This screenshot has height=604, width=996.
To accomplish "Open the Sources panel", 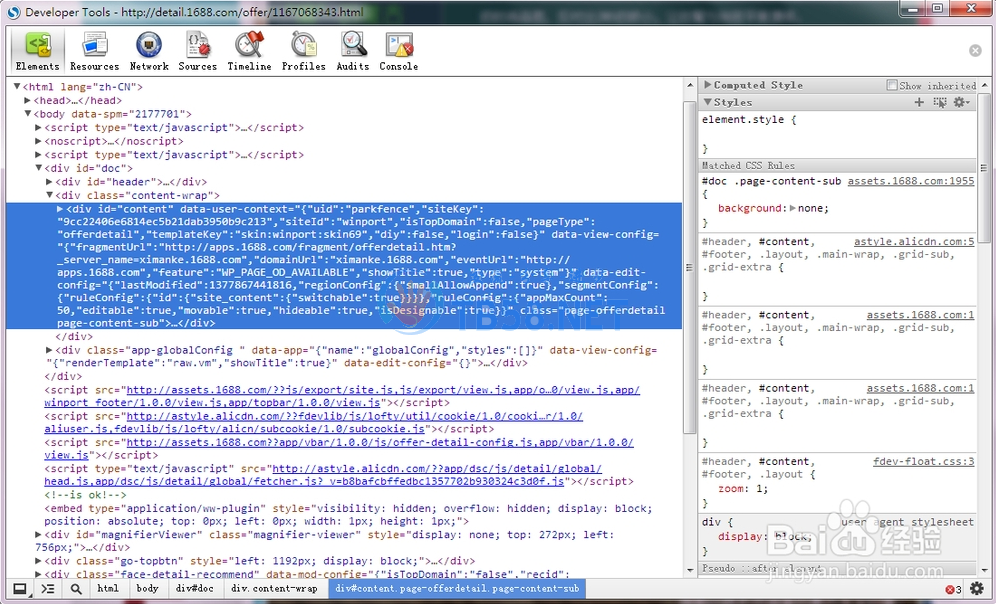I will coord(198,51).
